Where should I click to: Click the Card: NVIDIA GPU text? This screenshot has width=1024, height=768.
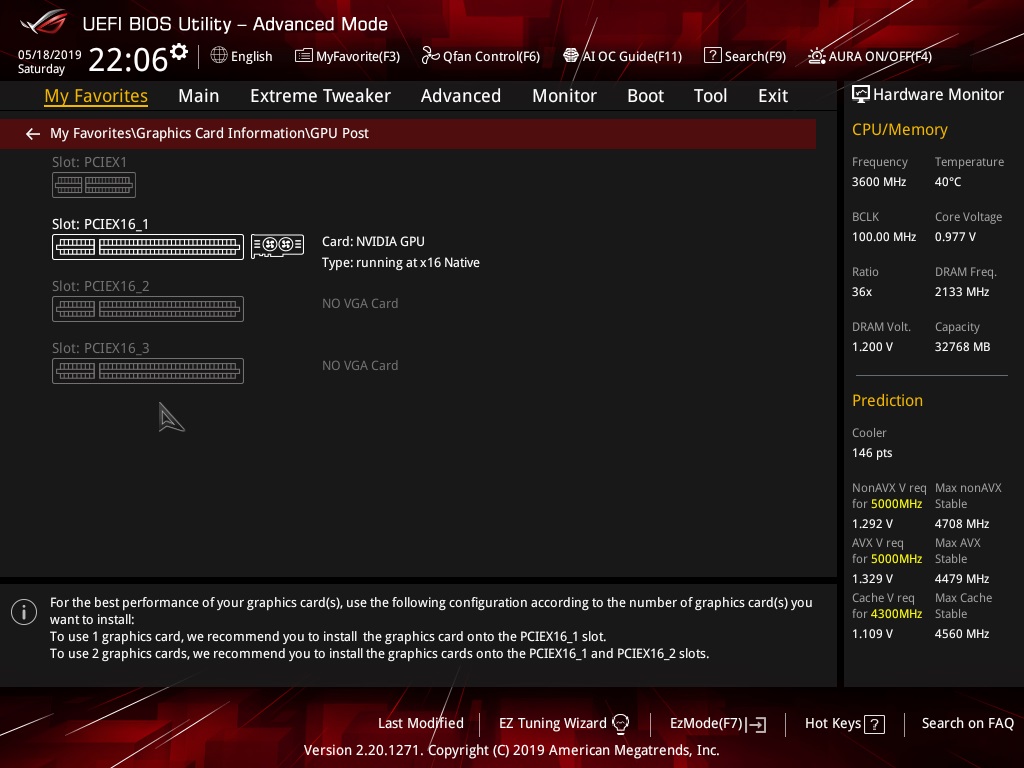[373, 242]
